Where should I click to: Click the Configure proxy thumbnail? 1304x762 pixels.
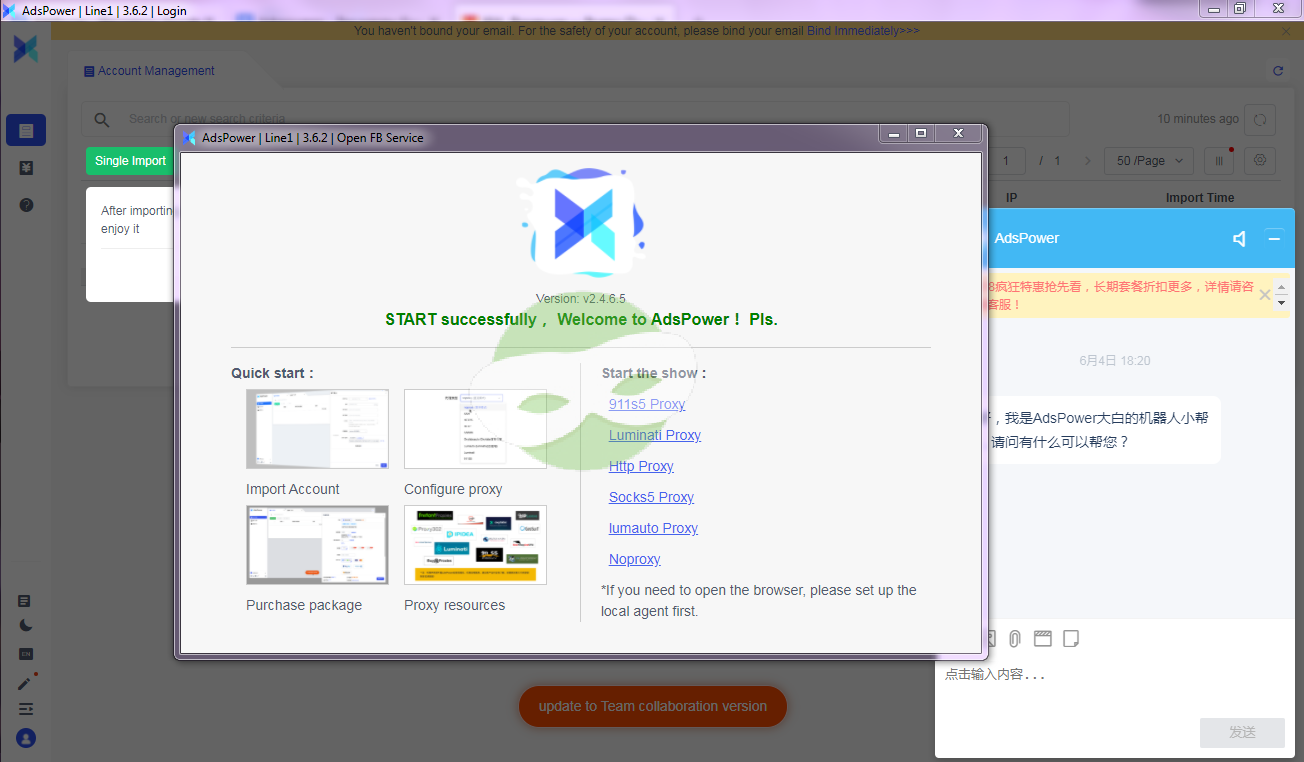(475, 429)
